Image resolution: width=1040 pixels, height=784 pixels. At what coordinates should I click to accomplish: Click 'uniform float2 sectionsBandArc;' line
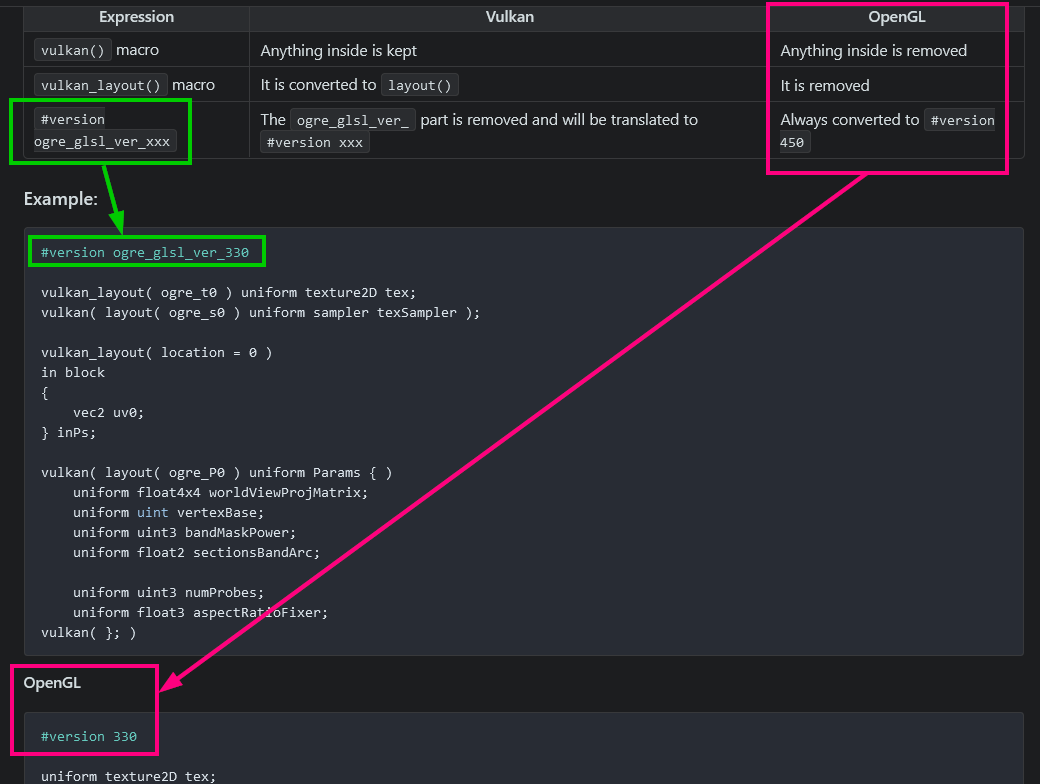click(196, 552)
